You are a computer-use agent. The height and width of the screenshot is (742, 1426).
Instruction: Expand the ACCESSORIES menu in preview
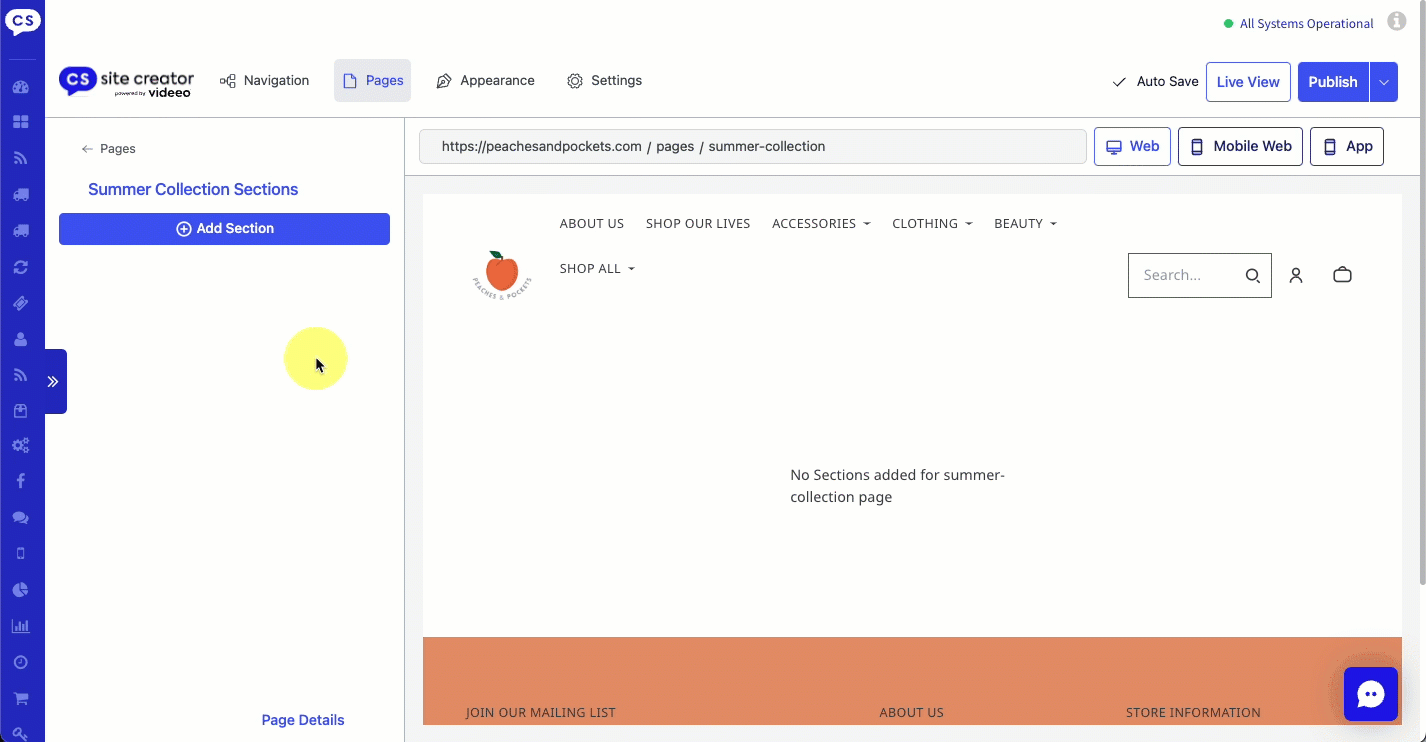click(x=820, y=224)
